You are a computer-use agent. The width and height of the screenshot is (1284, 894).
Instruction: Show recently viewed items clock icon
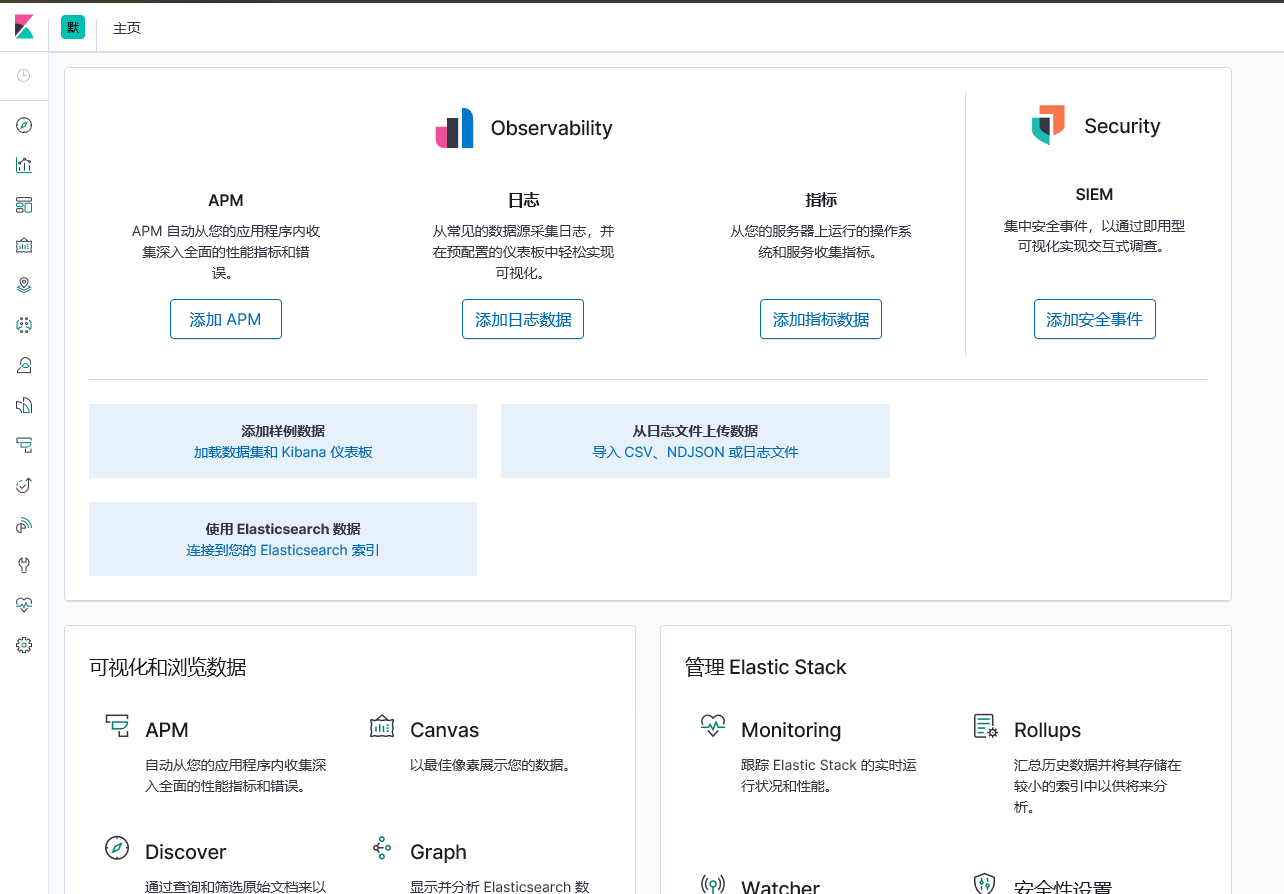point(24,75)
